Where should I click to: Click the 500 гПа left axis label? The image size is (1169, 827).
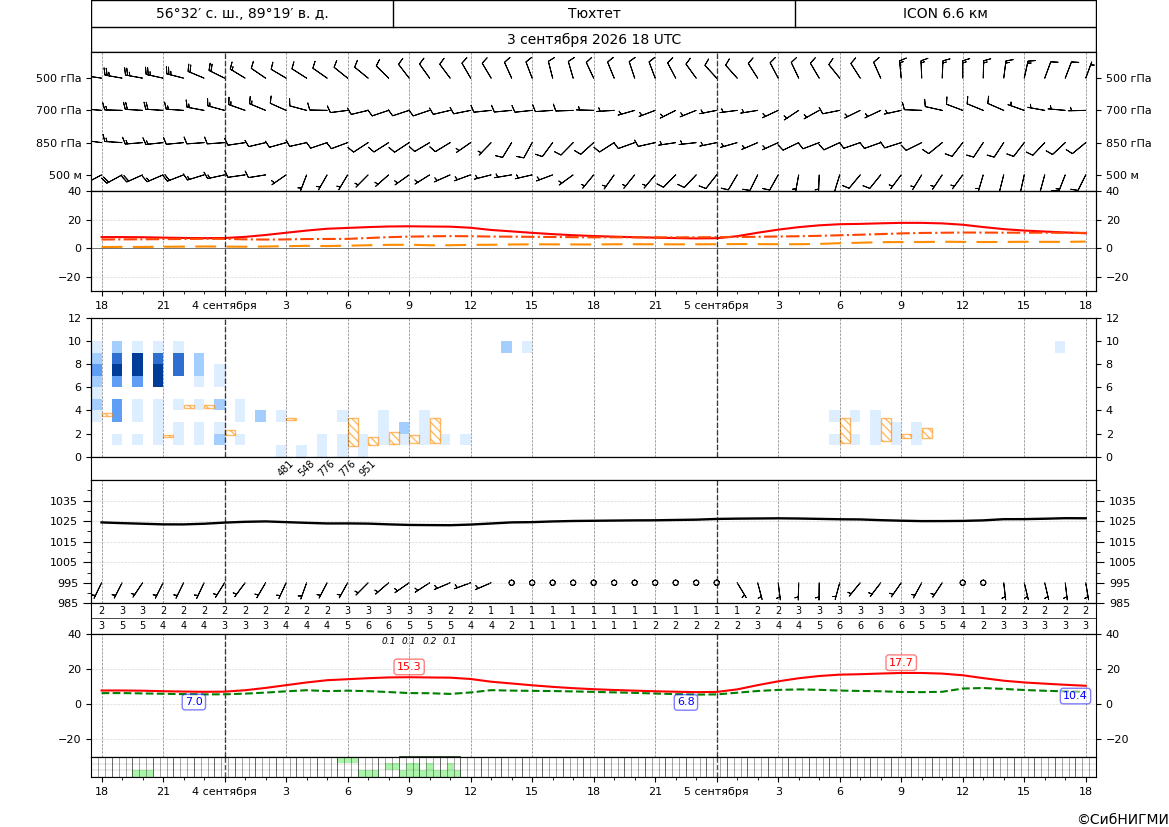point(58,78)
